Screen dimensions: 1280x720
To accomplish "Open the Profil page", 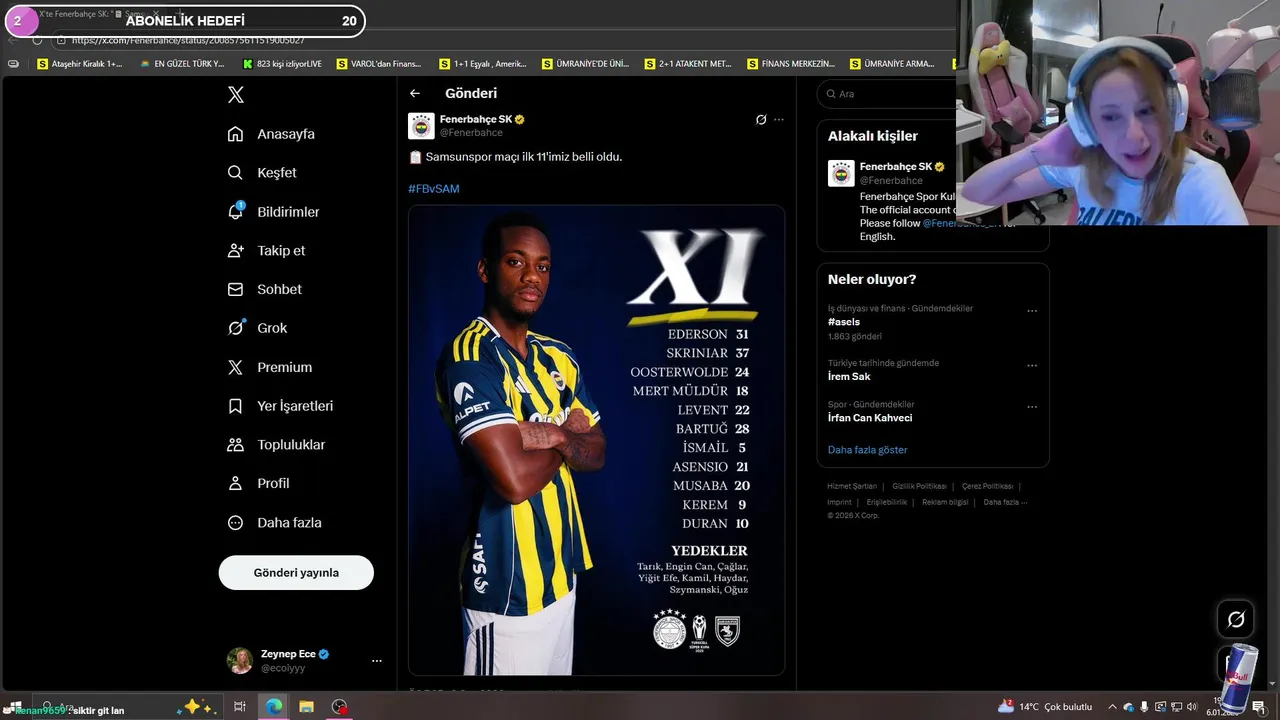I will click(x=258, y=484).
